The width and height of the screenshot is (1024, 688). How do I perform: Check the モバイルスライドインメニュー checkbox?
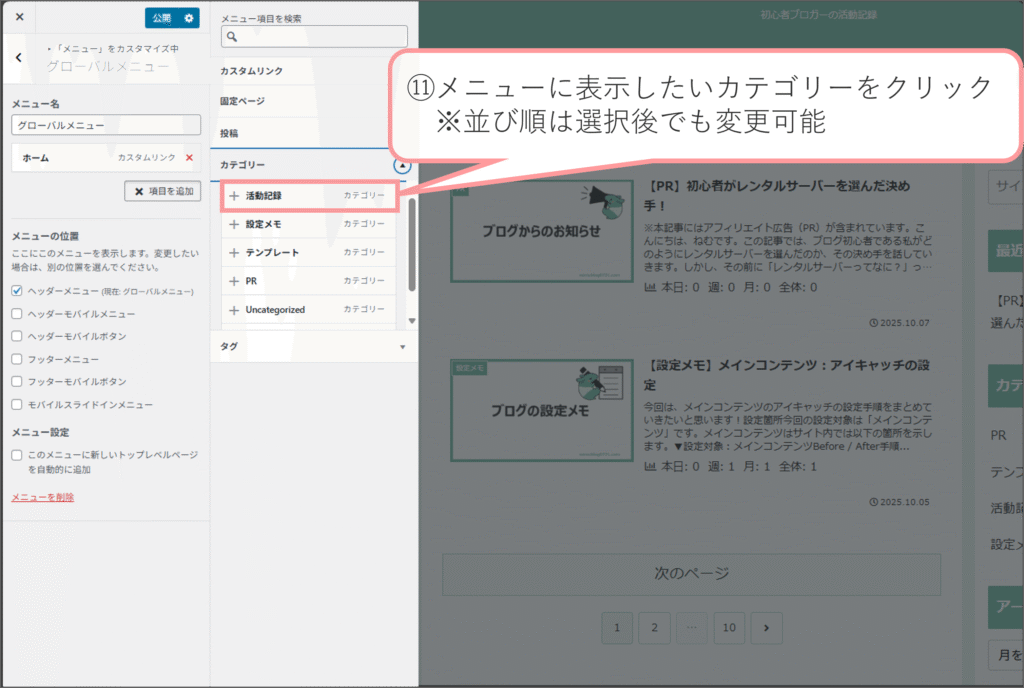point(17,405)
